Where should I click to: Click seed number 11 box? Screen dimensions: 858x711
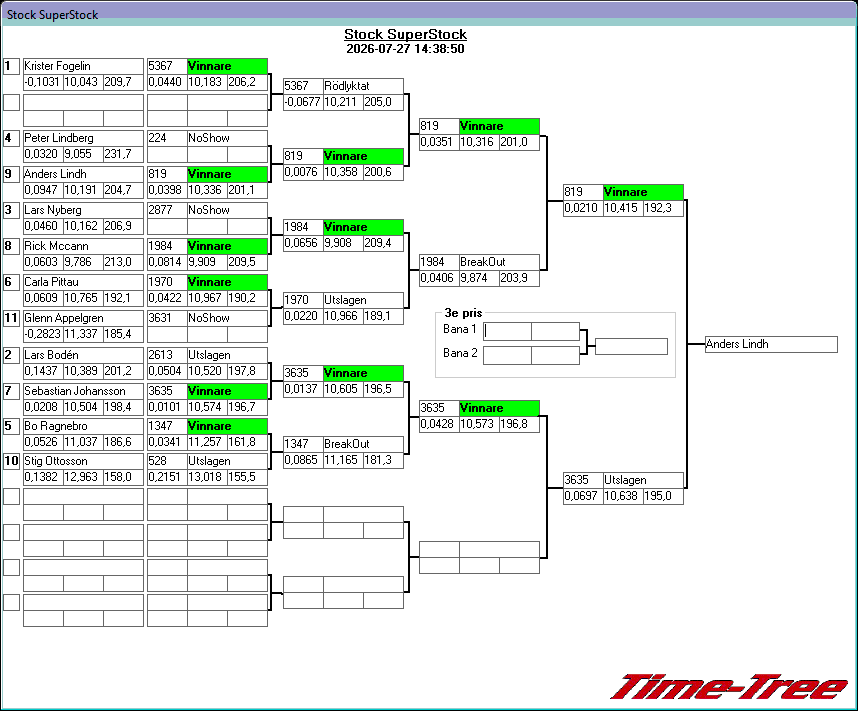(x=11, y=318)
